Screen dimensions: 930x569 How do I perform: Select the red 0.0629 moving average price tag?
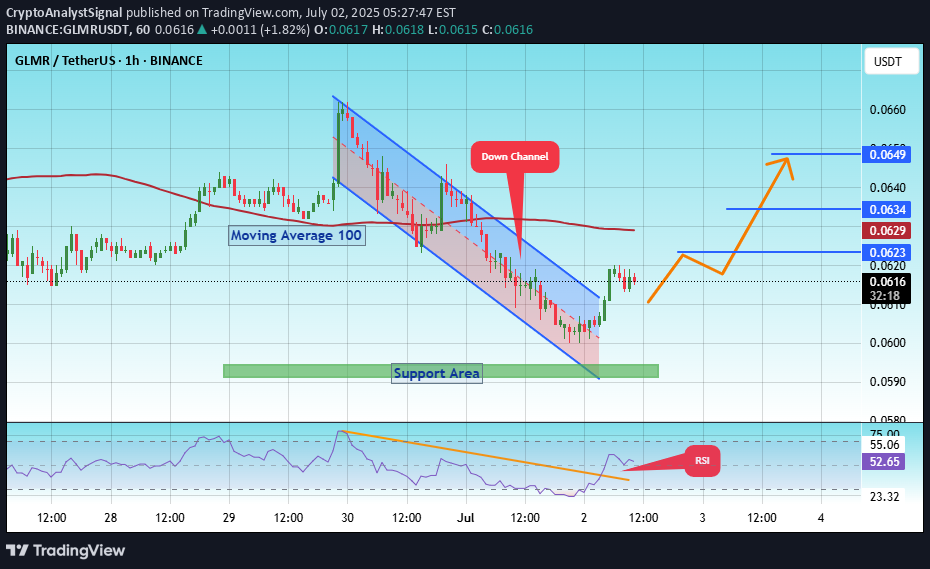click(887, 231)
